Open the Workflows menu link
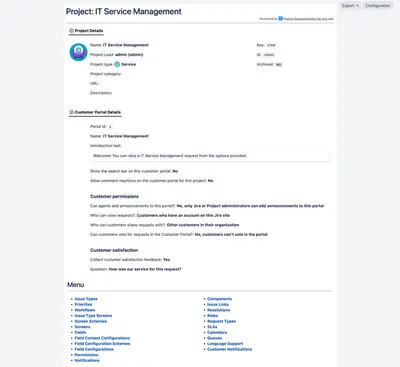The image size is (400, 367). [x=85, y=310]
